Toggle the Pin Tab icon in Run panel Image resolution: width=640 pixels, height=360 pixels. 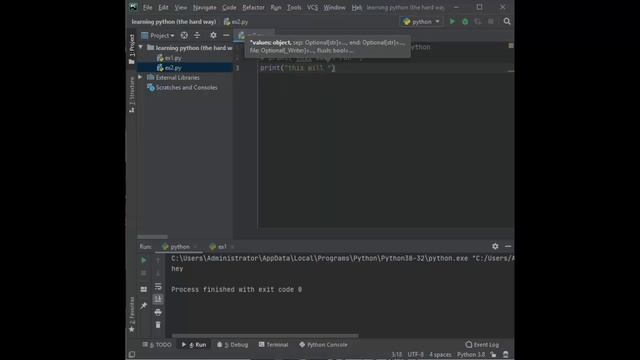click(x=144, y=305)
